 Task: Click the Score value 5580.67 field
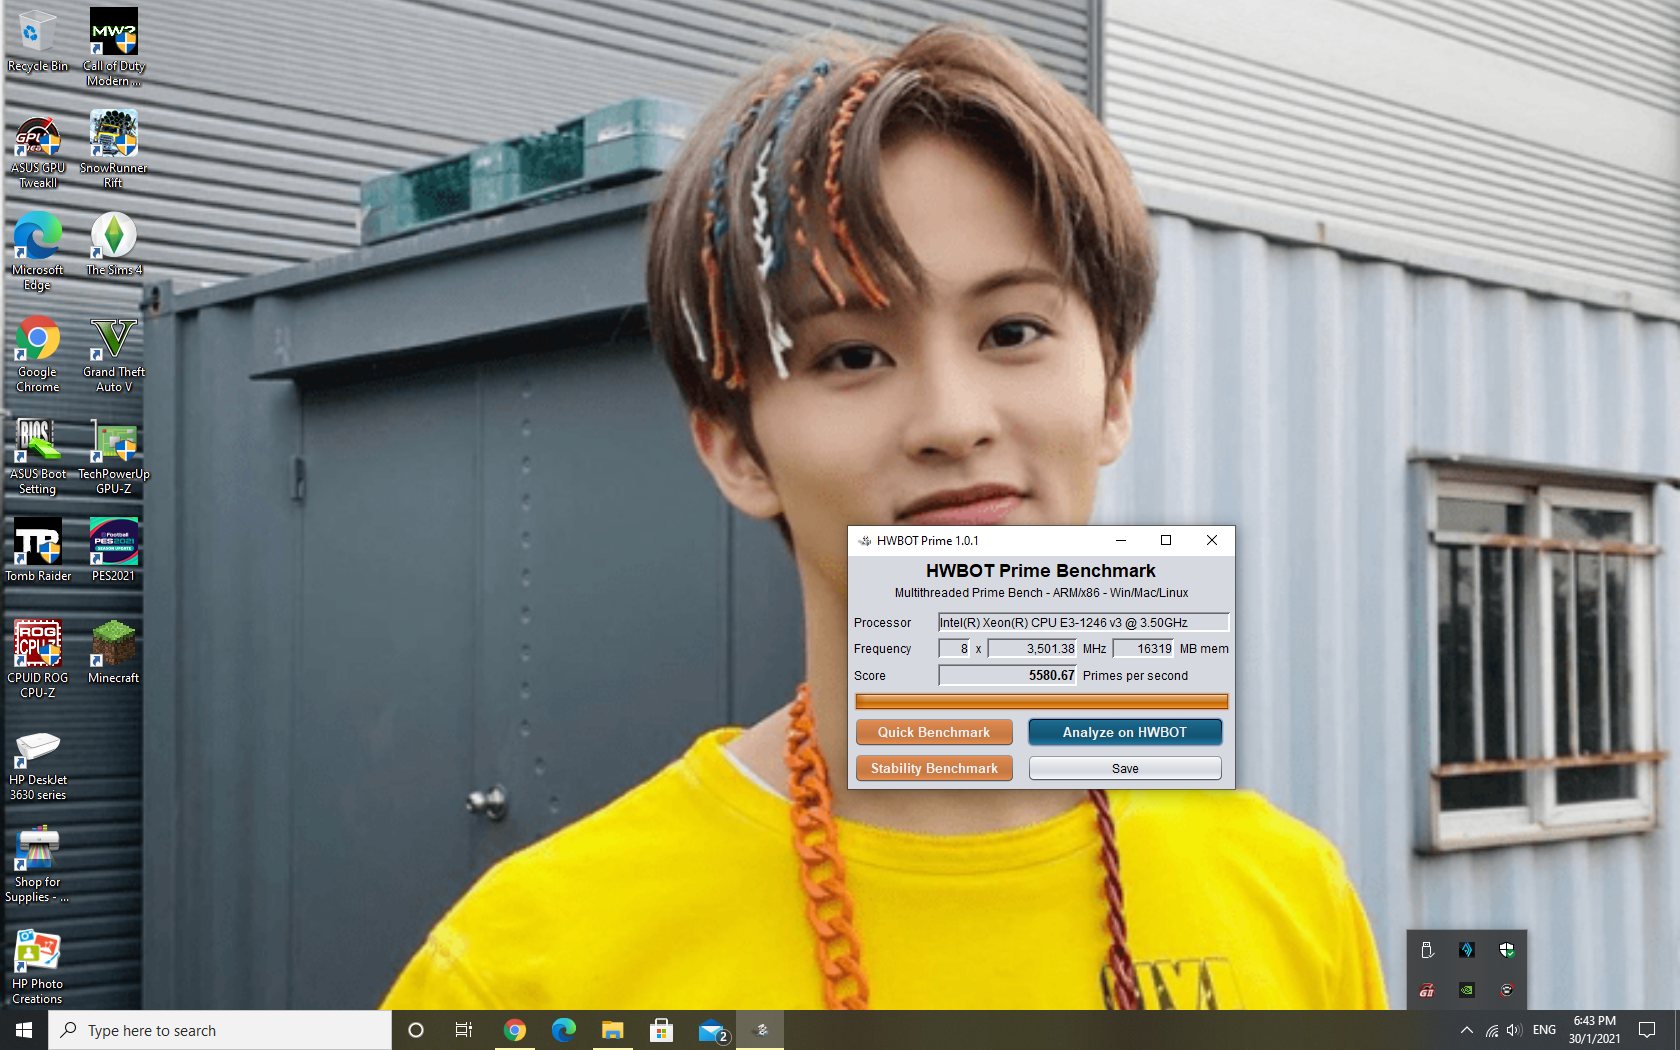tap(1007, 675)
